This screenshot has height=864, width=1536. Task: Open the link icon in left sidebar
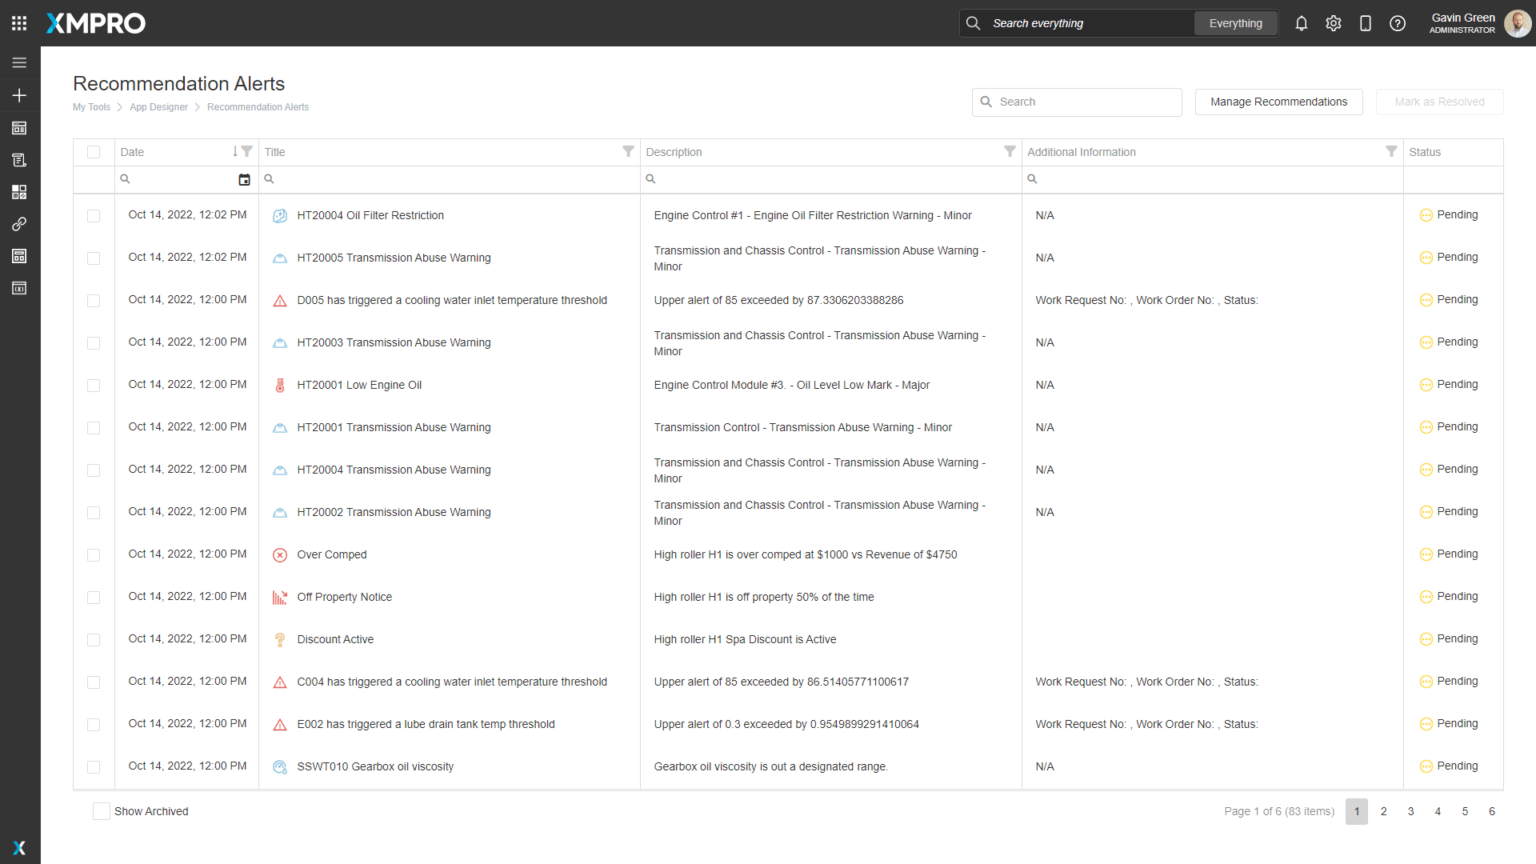pyautogui.click(x=19, y=224)
